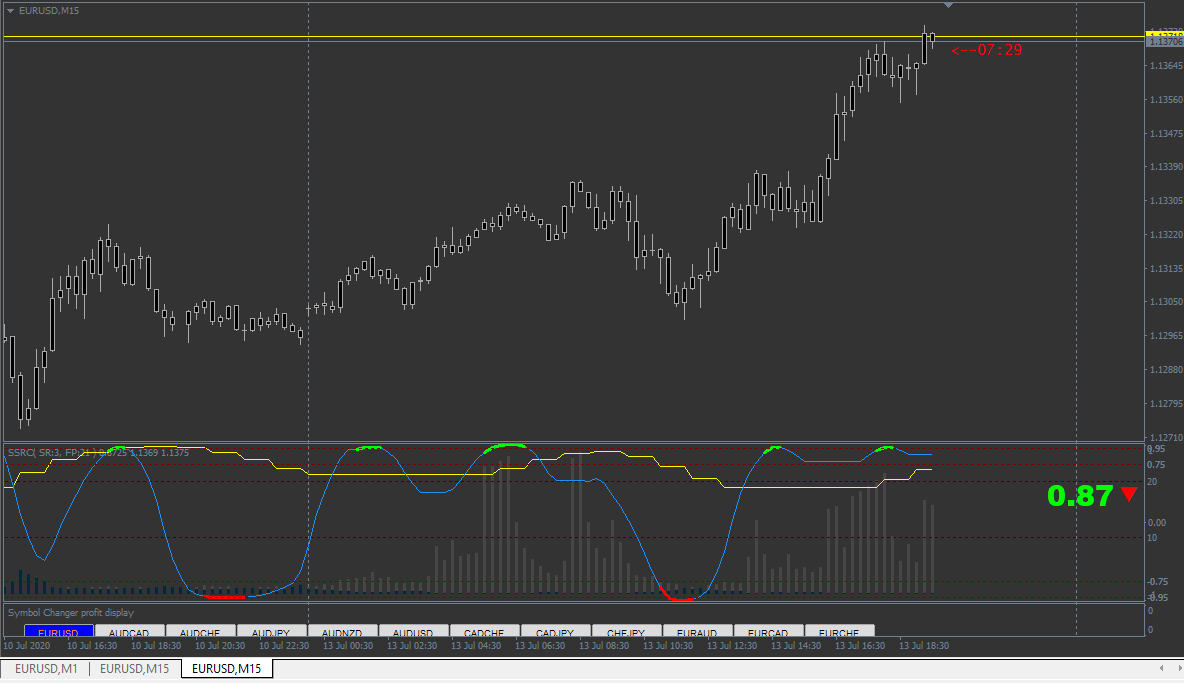
Task: Switch chart to CADCHF symbol button
Action: [x=484, y=632]
